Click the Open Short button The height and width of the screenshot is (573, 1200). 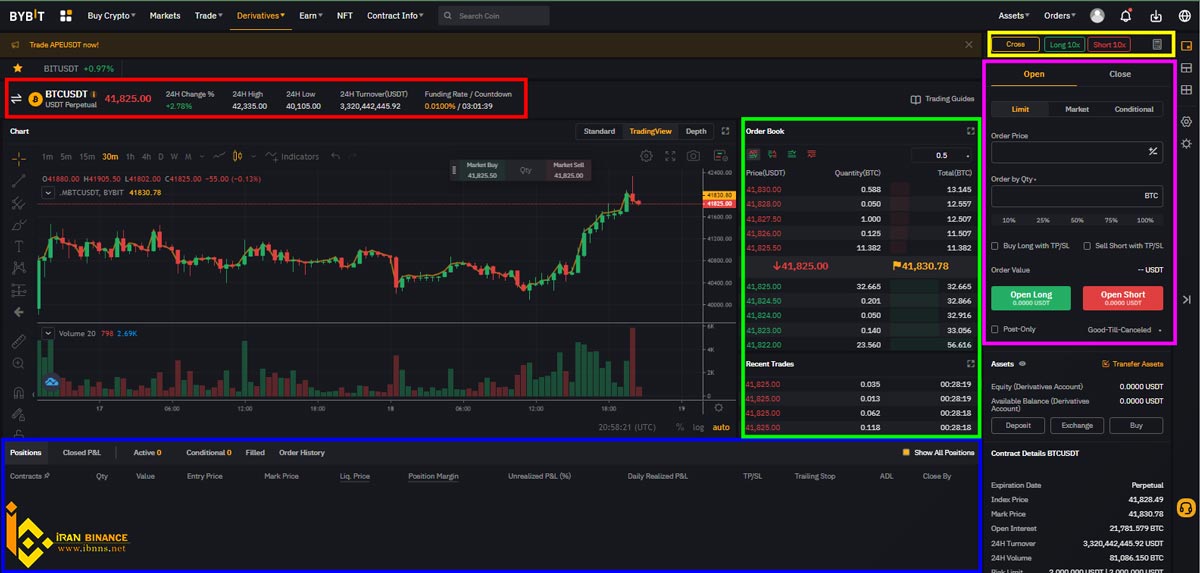point(1123,298)
